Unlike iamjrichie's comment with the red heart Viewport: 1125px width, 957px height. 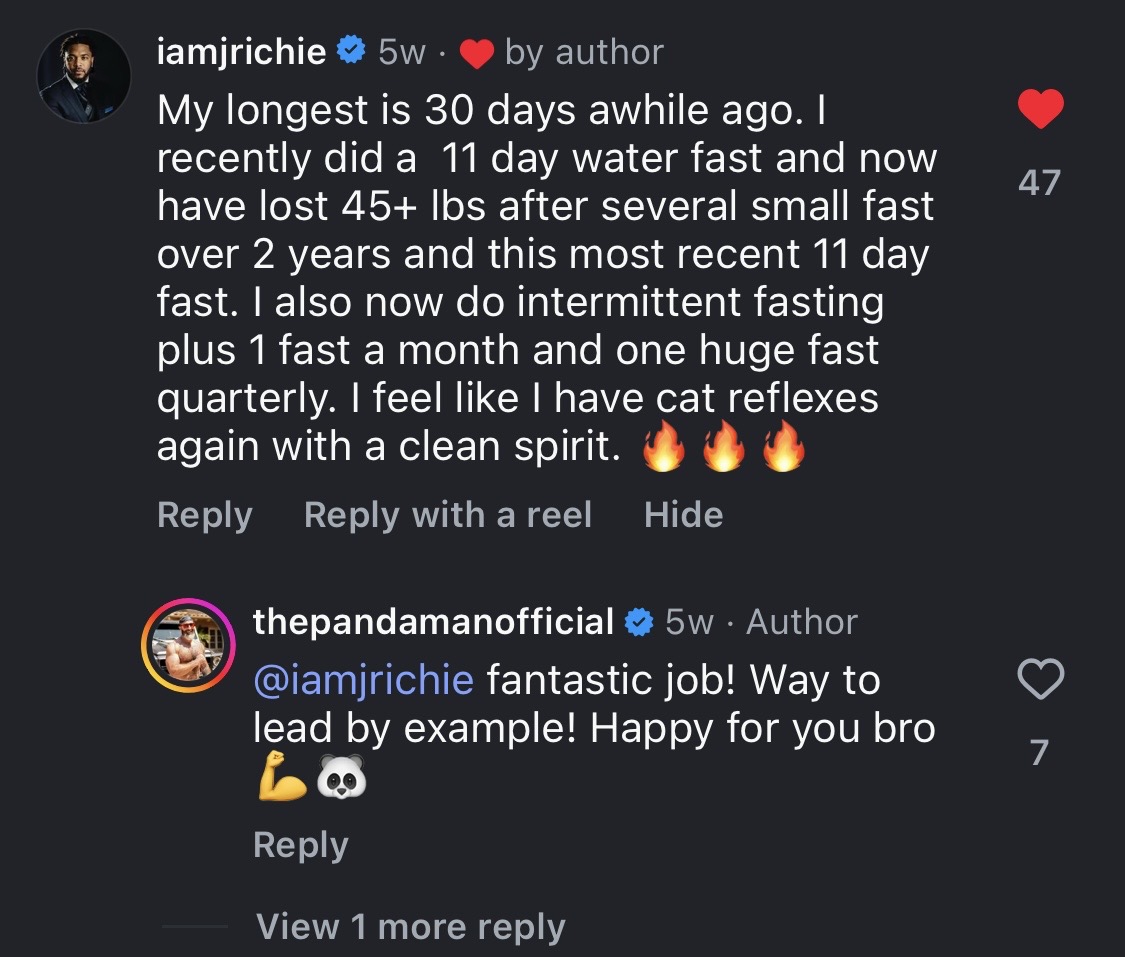[x=1040, y=109]
